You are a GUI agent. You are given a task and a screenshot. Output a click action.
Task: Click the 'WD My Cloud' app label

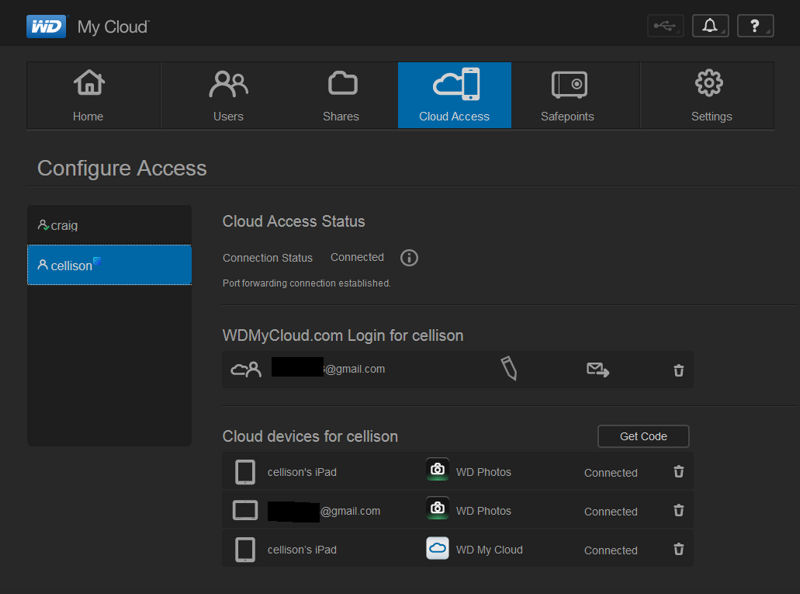coord(489,550)
